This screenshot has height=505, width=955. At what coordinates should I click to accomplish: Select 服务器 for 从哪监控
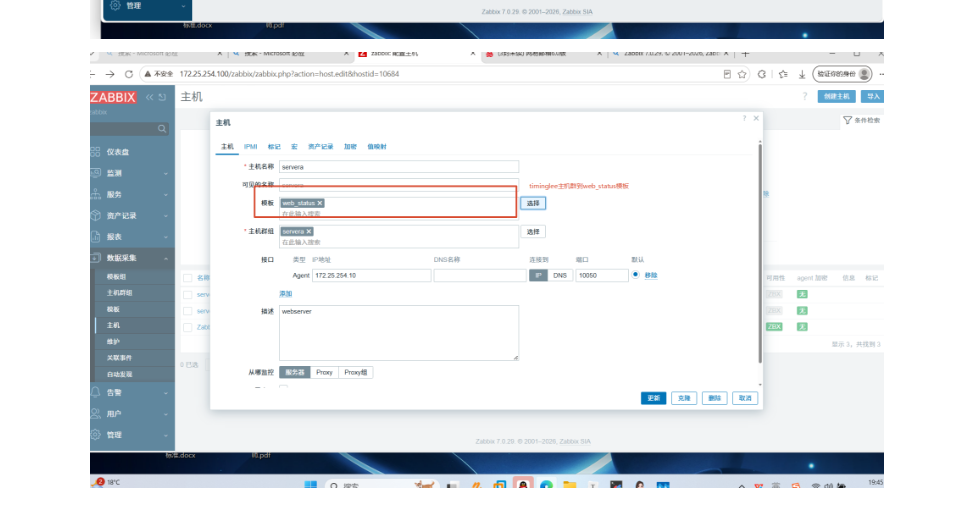[295, 372]
